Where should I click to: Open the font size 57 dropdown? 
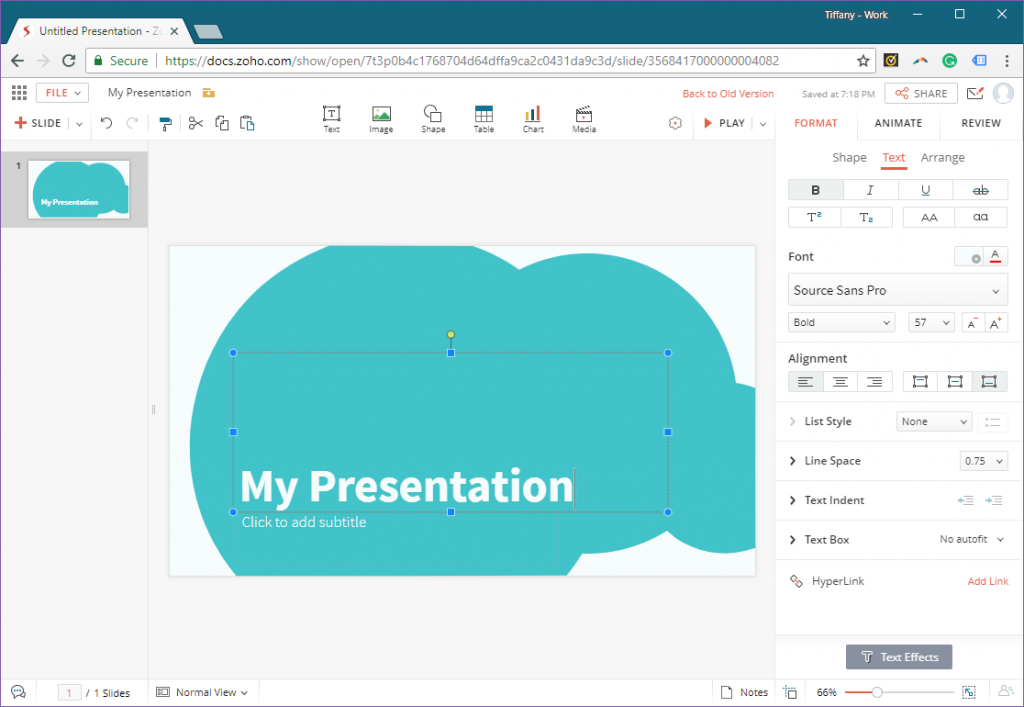(x=930, y=322)
